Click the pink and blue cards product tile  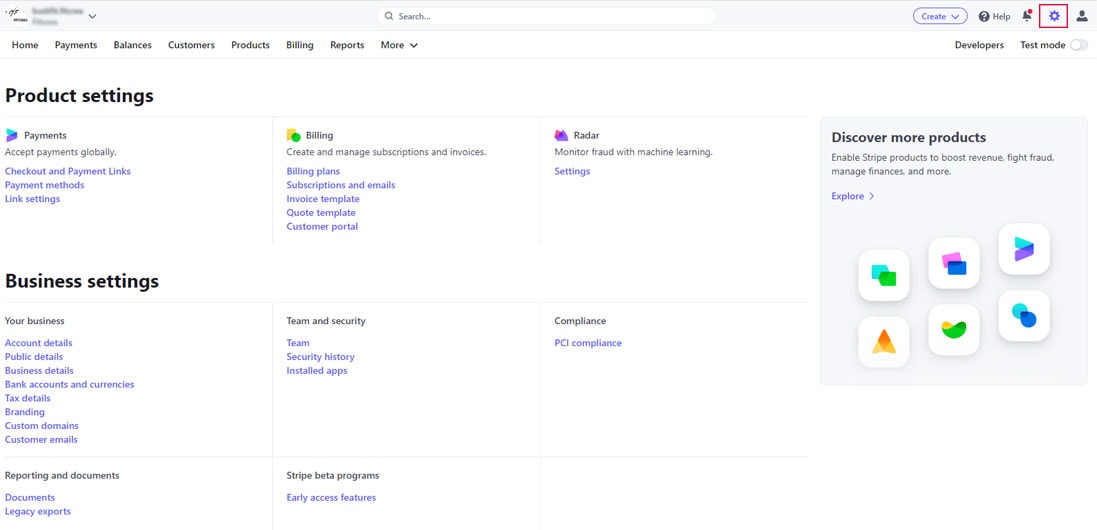tap(954, 263)
